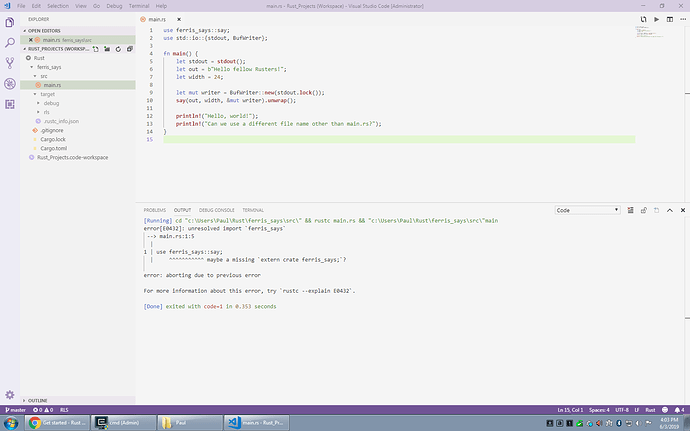Expand the rls folder
This screenshot has height=431, width=690.
(38, 112)
